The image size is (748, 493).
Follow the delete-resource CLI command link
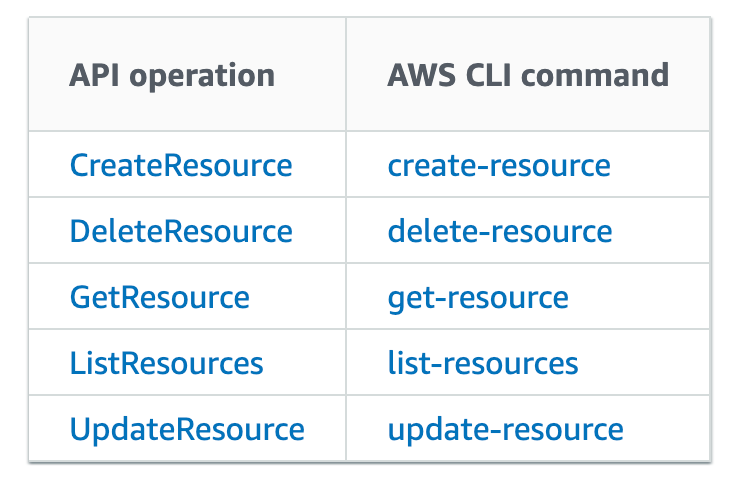coord(500,231)
